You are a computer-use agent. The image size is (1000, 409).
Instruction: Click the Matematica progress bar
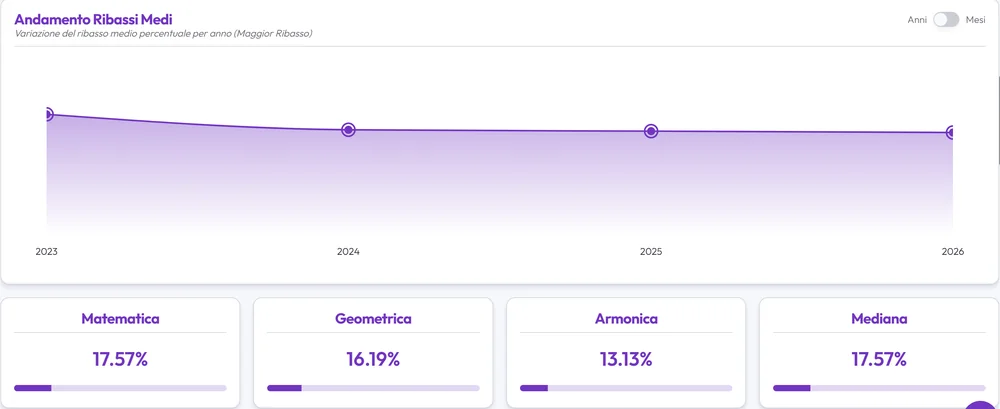click(x=120, y=388)
